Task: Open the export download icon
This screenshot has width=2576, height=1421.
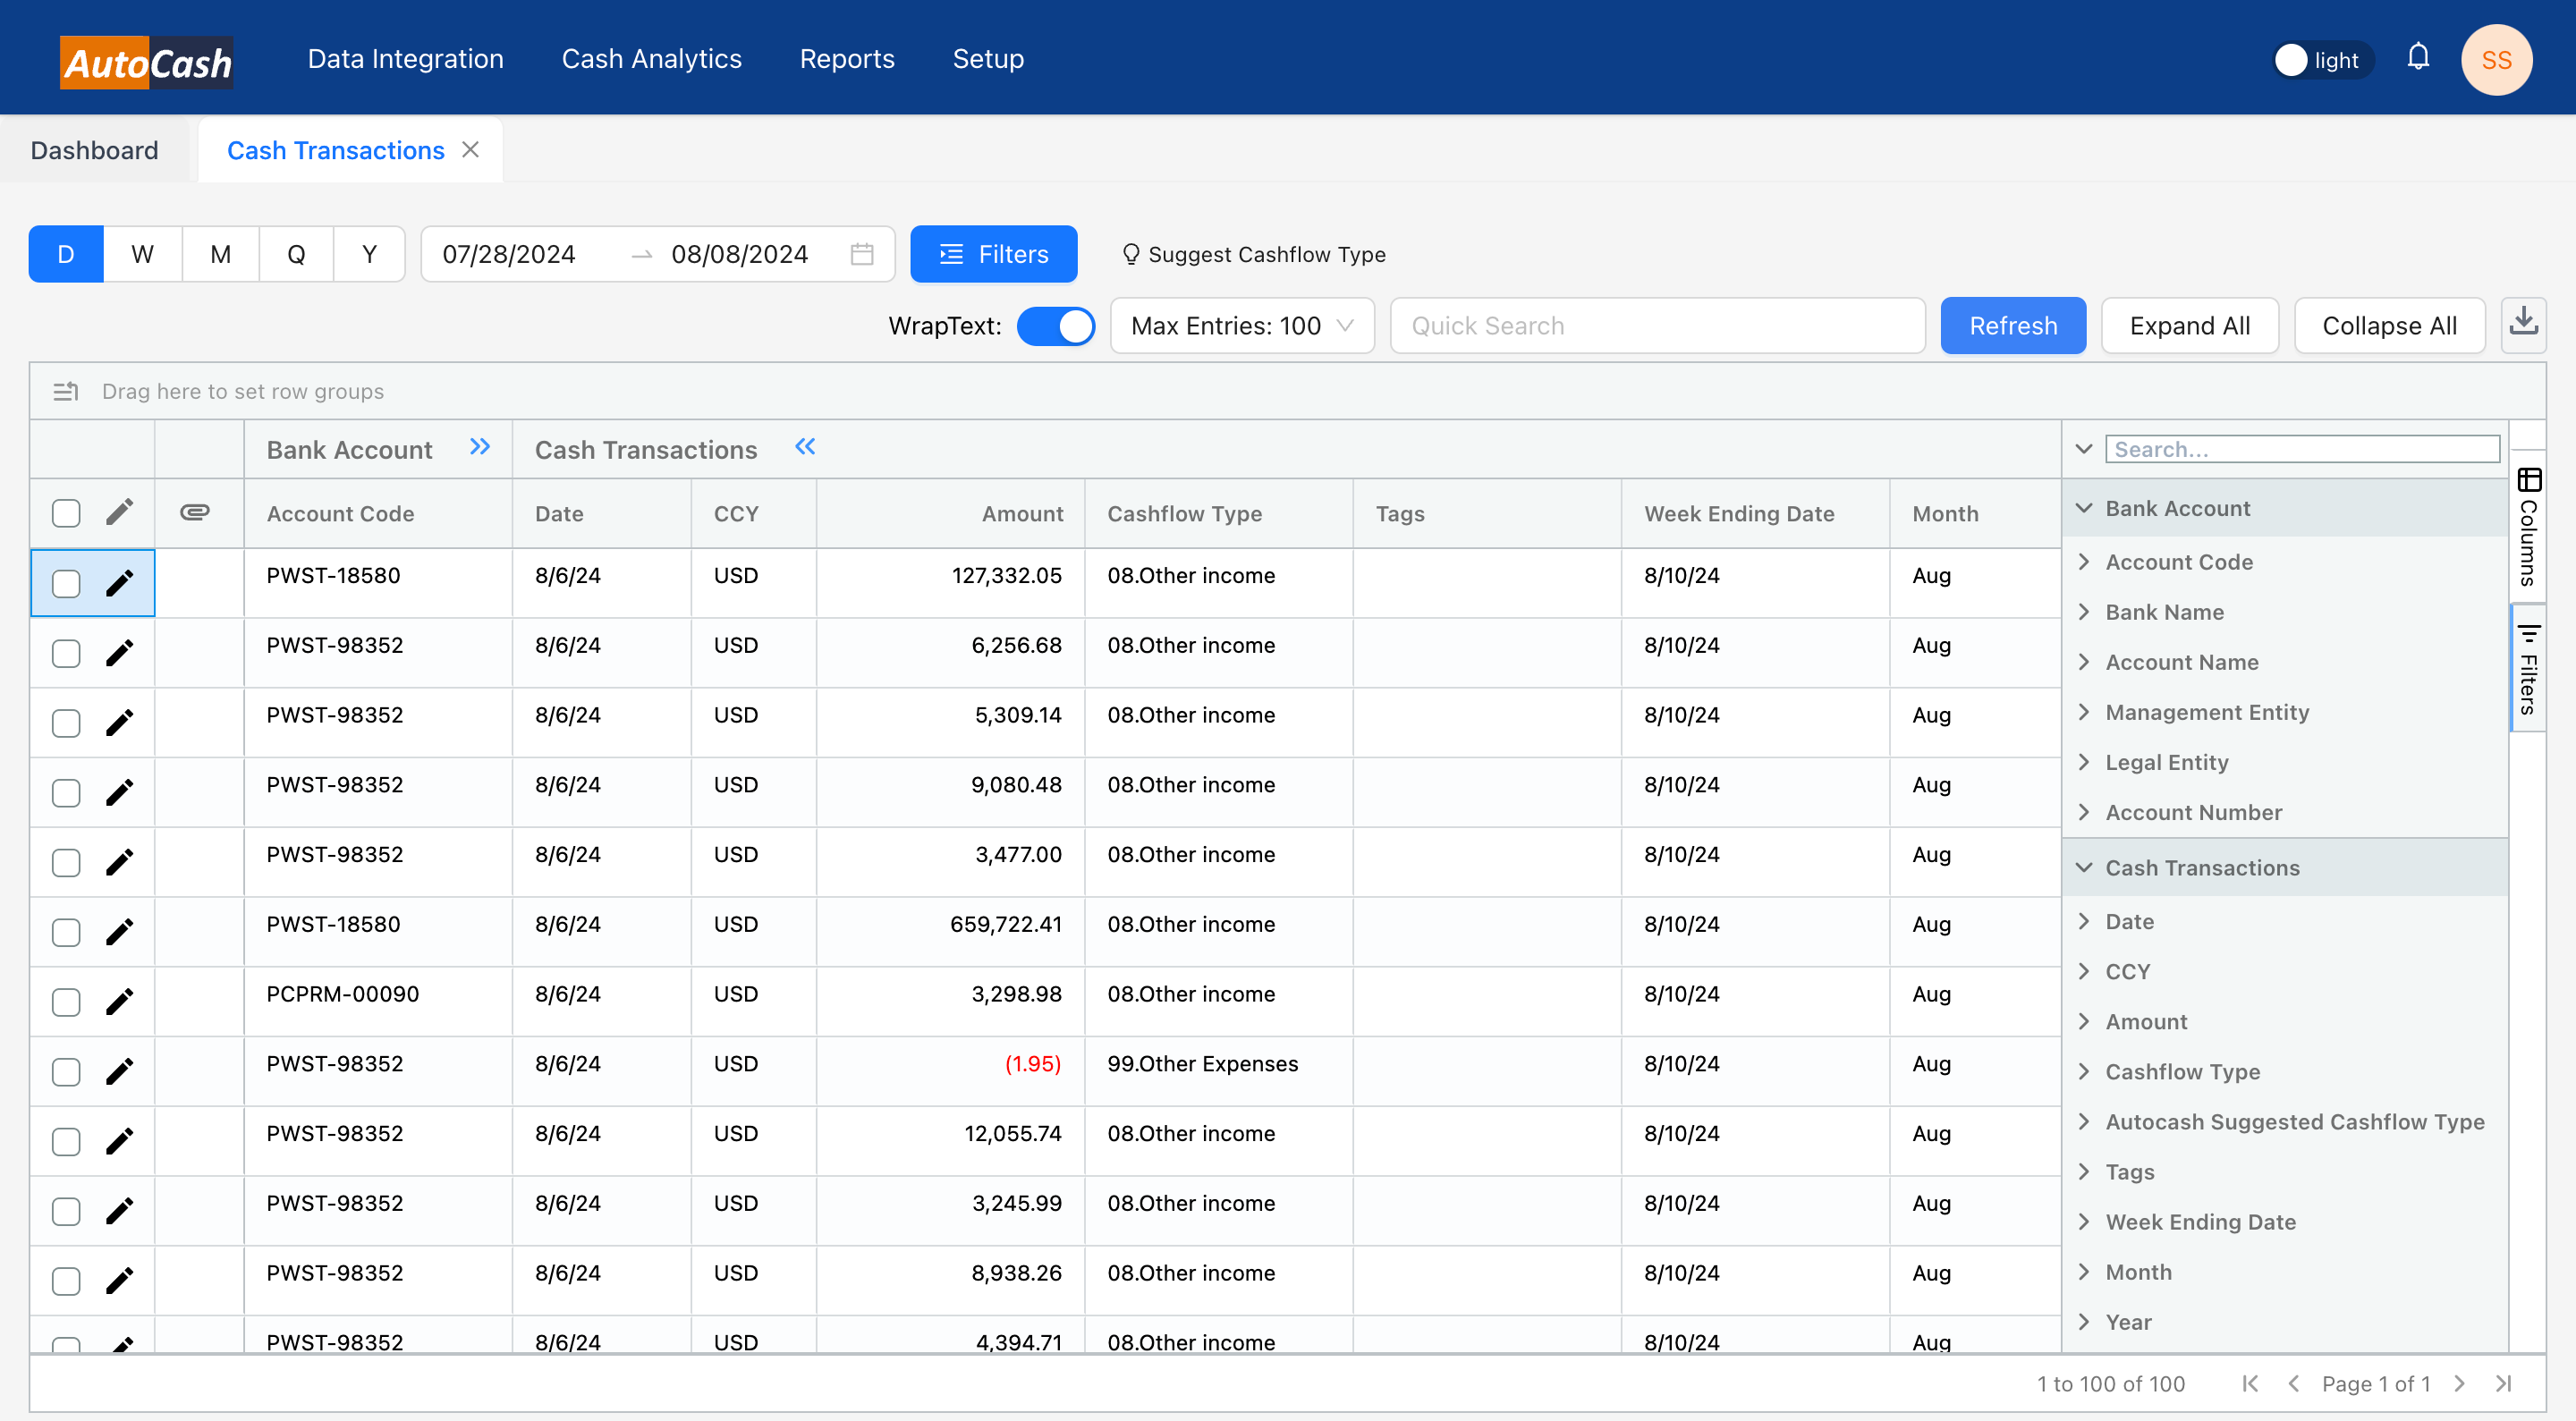Action: click(2524, 324)
